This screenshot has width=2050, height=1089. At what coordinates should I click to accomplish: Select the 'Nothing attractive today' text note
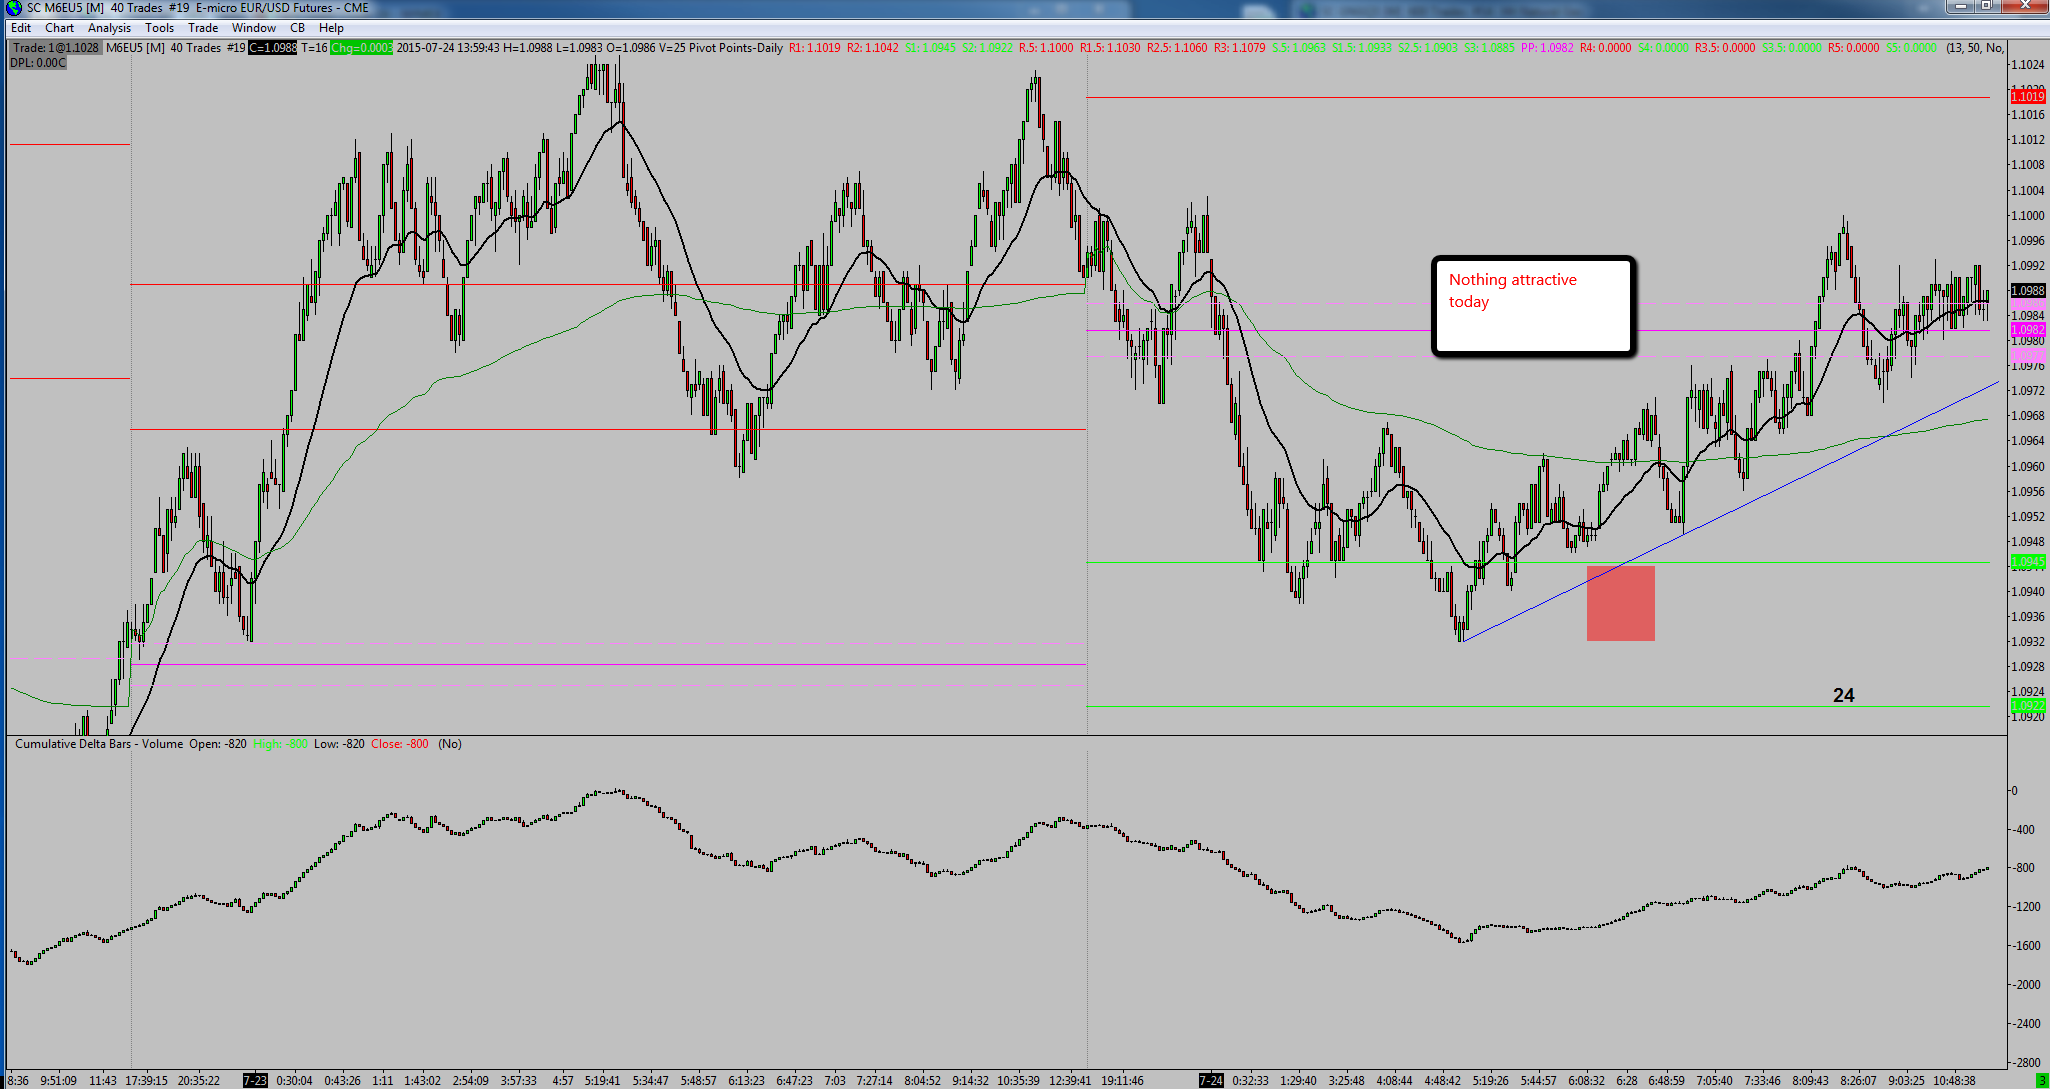[1533, 306]
